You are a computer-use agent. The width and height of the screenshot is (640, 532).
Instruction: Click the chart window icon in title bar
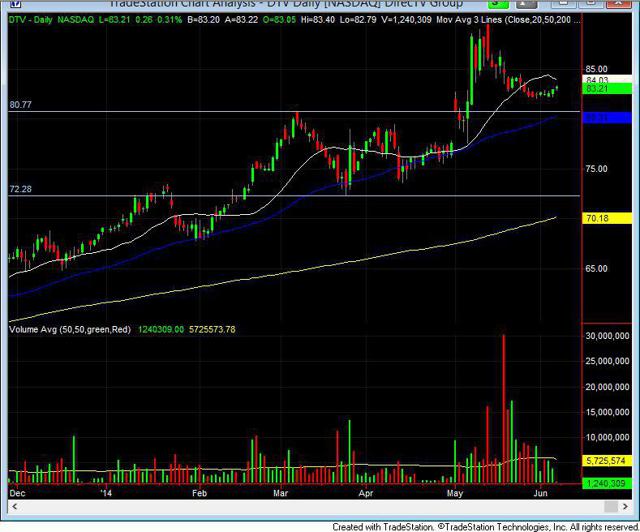pos(16,4)
